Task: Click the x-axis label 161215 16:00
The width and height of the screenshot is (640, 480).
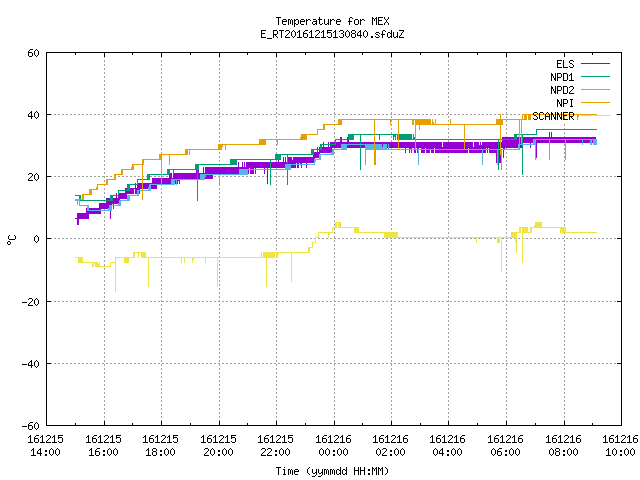Action: pyautogui.click(x=103, y=446)
